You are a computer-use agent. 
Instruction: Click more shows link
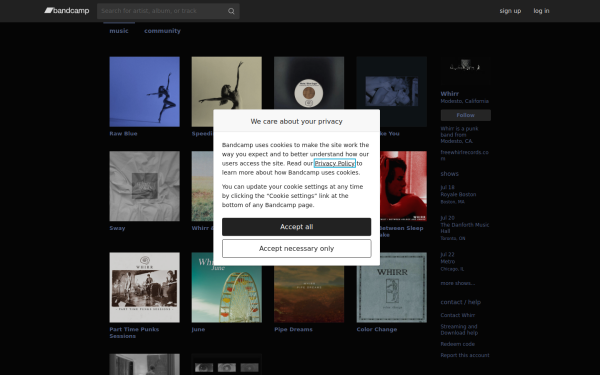[458, 283]
